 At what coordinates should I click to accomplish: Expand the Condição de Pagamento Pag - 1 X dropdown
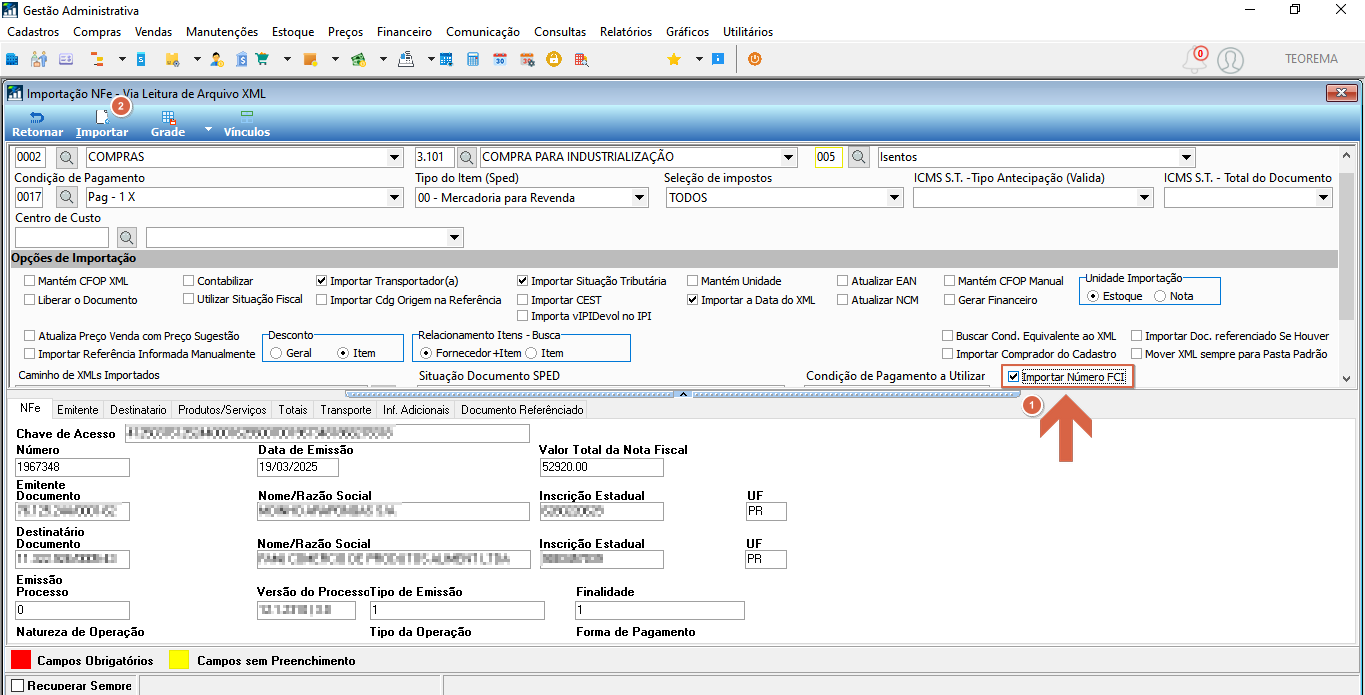(393, 198)
